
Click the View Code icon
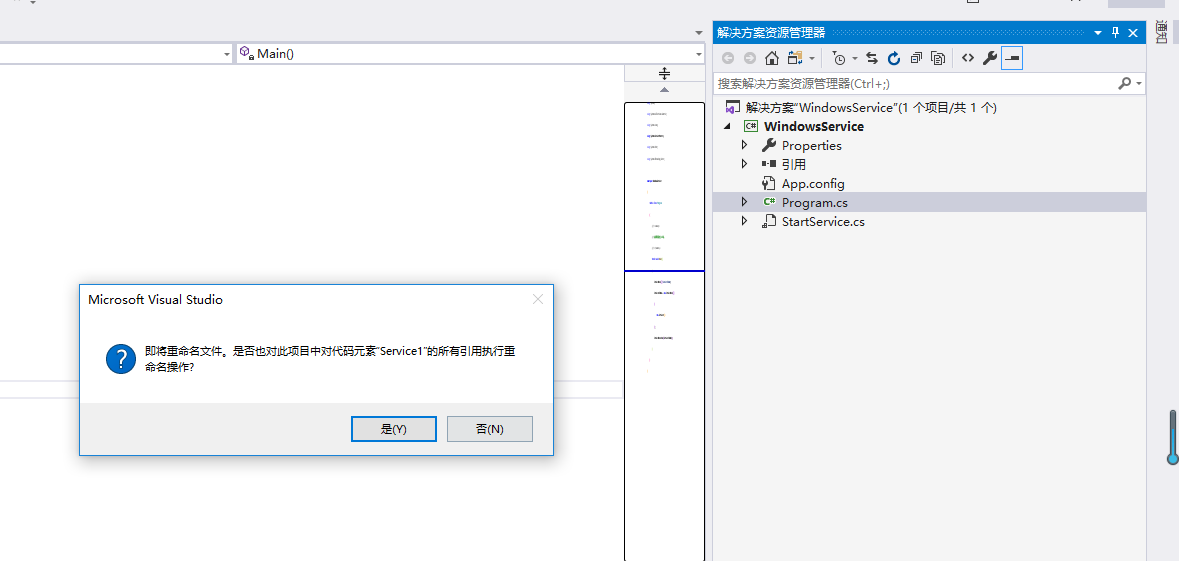tap(968, 58)
